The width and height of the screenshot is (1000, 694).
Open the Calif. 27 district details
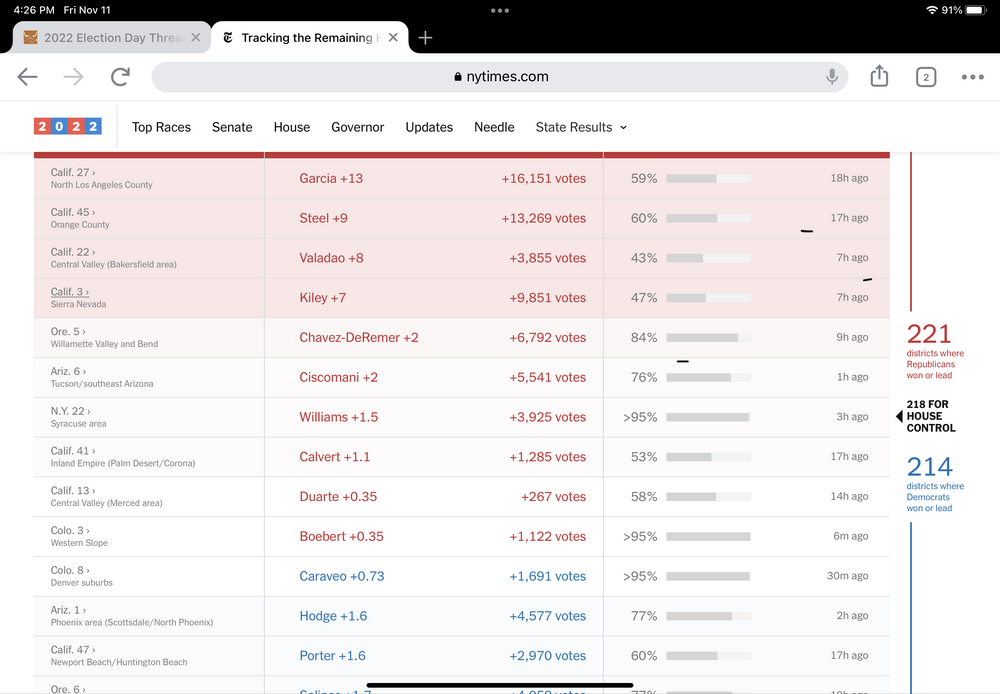[71, 172]
